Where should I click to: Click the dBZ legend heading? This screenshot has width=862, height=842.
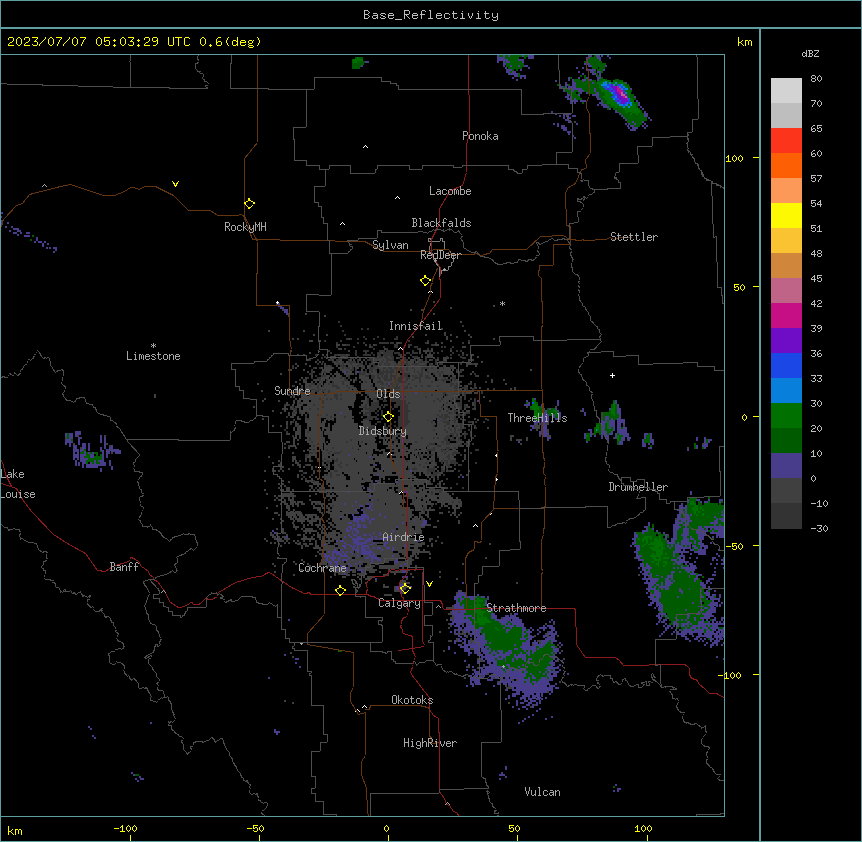pyautogui.click(x=810, y=54)
